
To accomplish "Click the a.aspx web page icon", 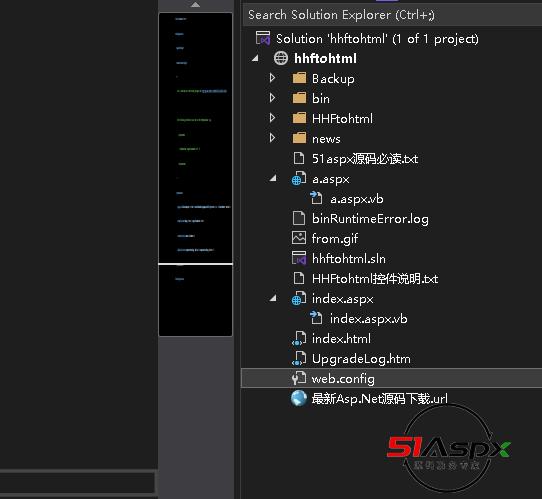I will pyautogui.click(x=299, y=179).
